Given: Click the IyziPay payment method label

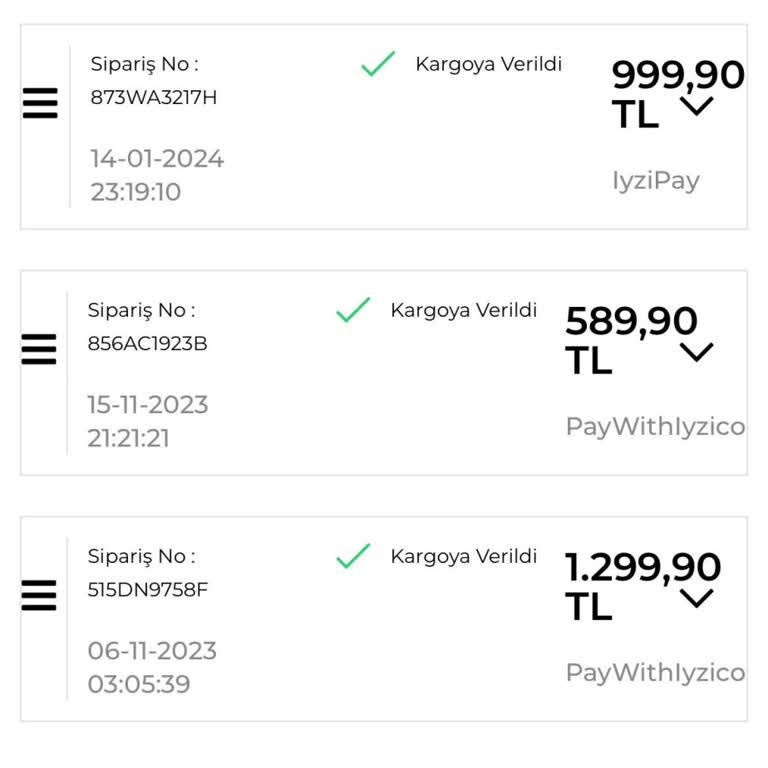Looking at the screenshot, I should coord(656,181).
